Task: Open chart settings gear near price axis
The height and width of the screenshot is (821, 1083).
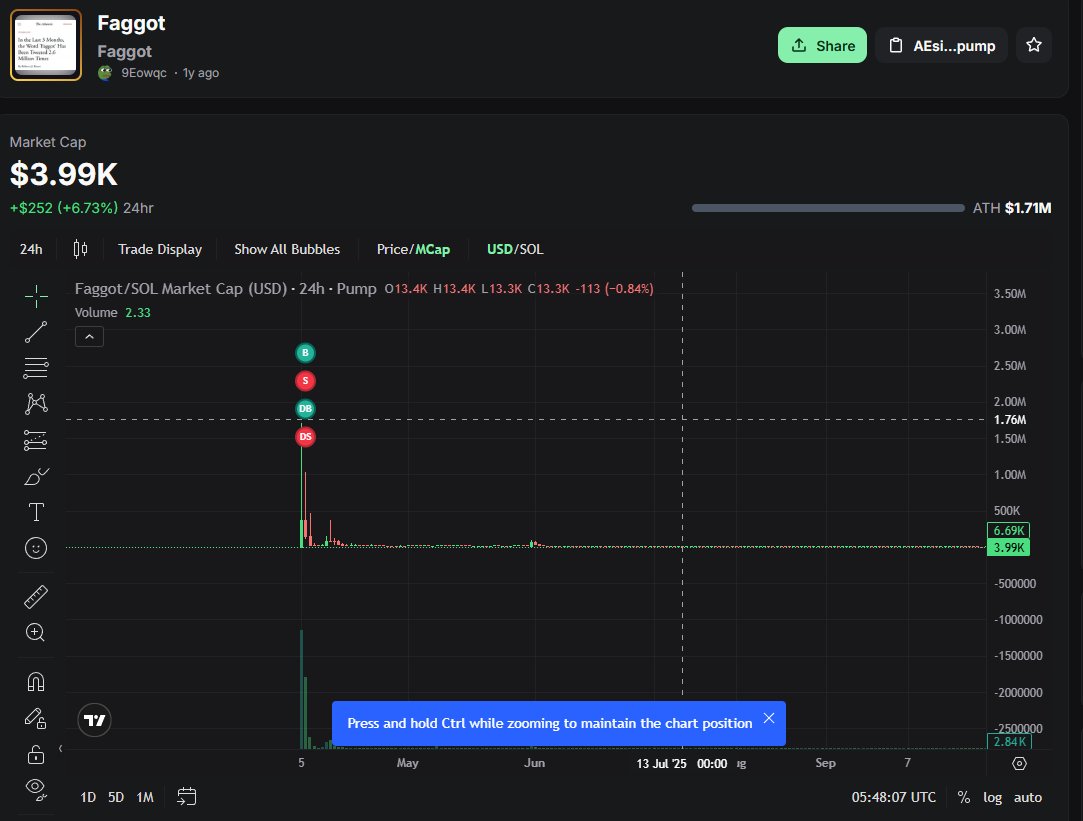Action: [x=1019, y=763]
